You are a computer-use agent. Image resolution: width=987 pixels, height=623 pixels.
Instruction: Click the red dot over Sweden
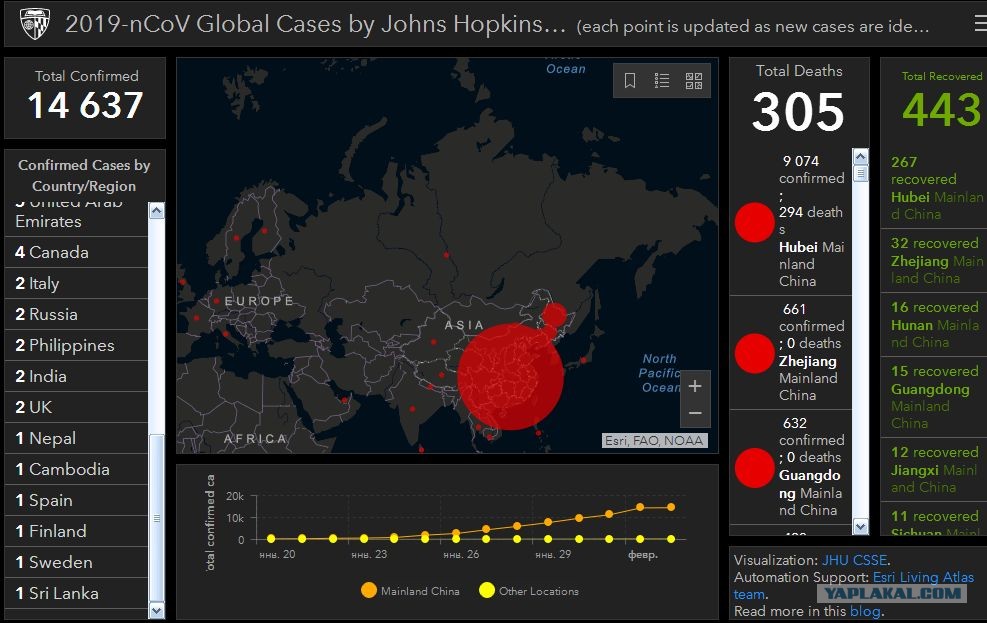tap(237, 238)
